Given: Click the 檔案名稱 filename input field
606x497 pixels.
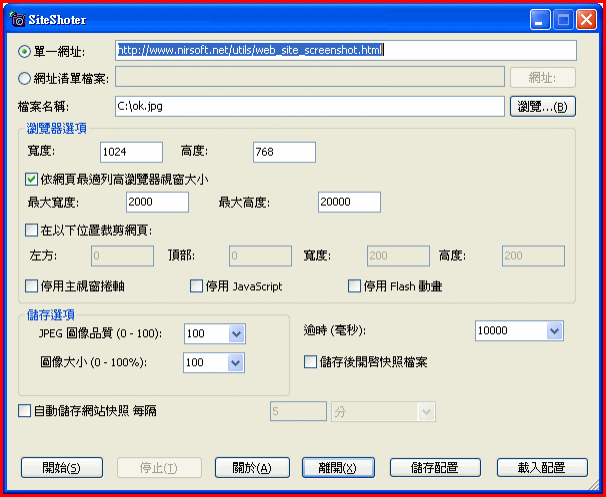Looking at the screenshot, I should point(310,106).
